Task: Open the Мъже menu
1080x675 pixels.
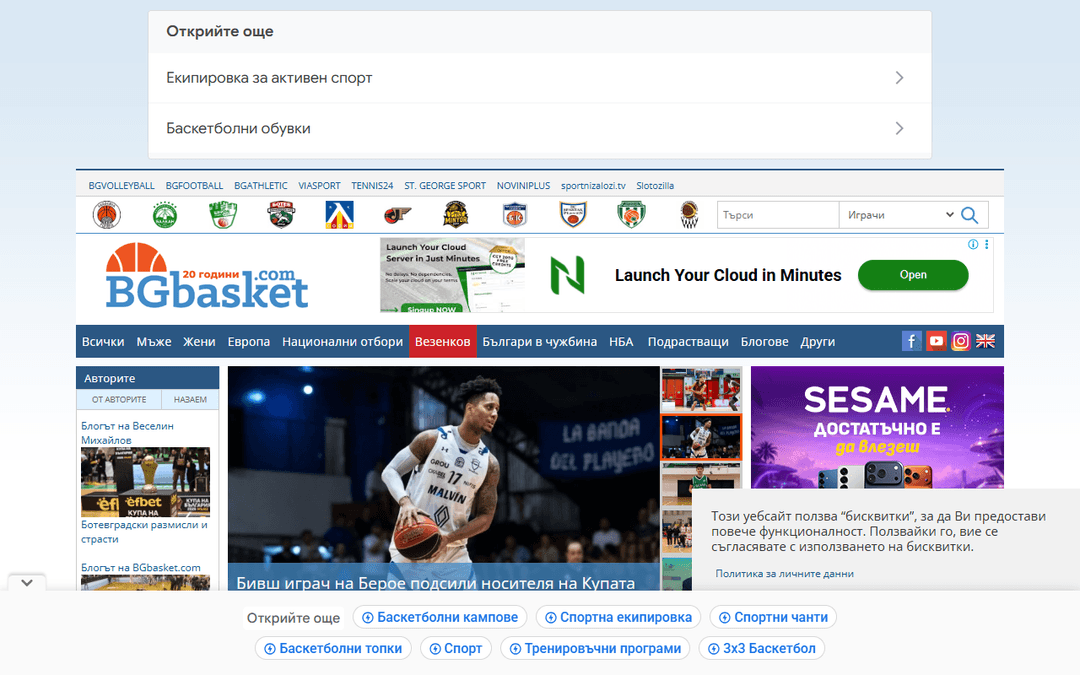Action: click(154, 342)
